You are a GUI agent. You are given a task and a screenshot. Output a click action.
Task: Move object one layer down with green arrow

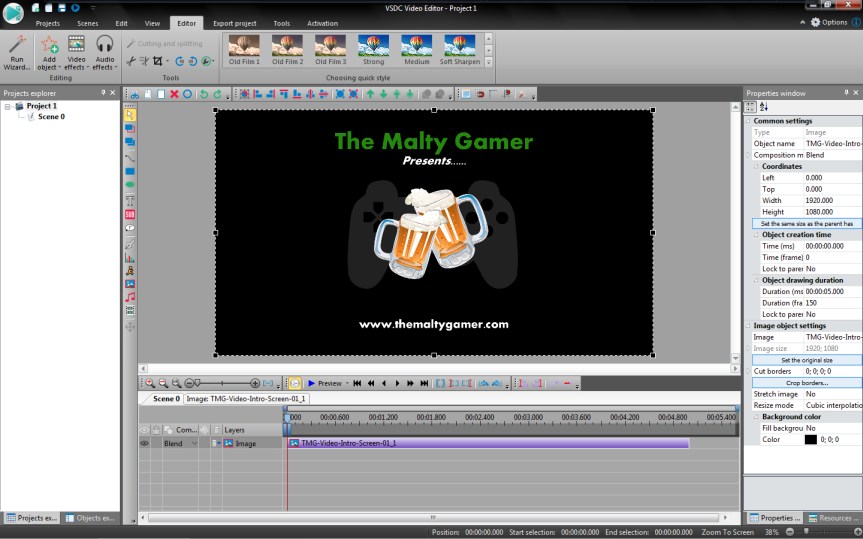click(384, 94)
